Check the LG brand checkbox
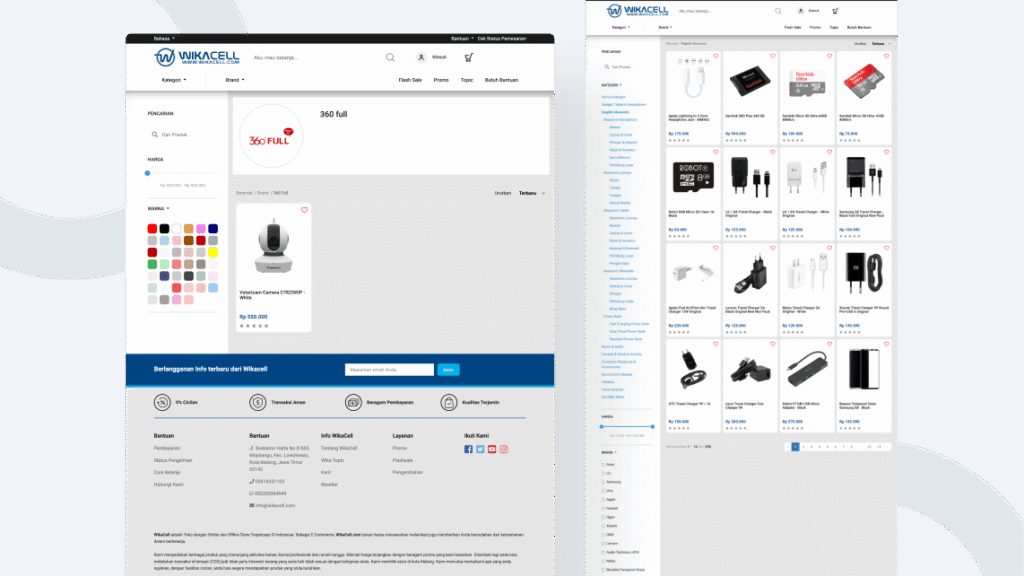Image resolution: width=1024 pixels, height=576 pixels. click(x=603, y=473)
